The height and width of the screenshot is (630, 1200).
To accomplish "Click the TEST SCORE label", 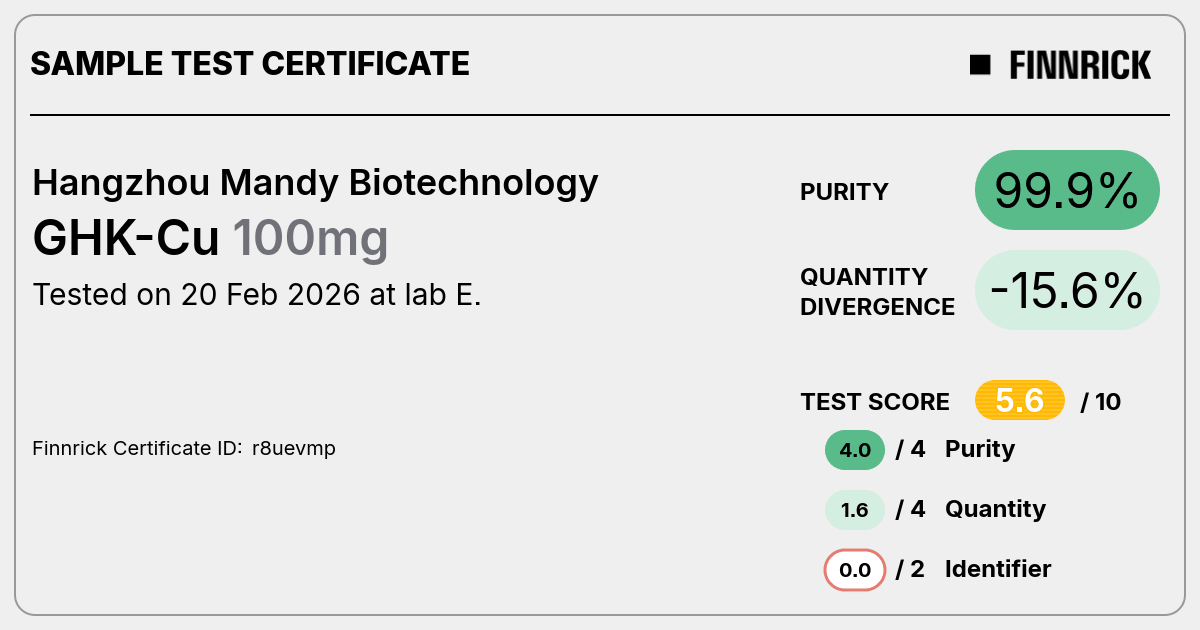I will pyautogui.click(x=875, y=402).
